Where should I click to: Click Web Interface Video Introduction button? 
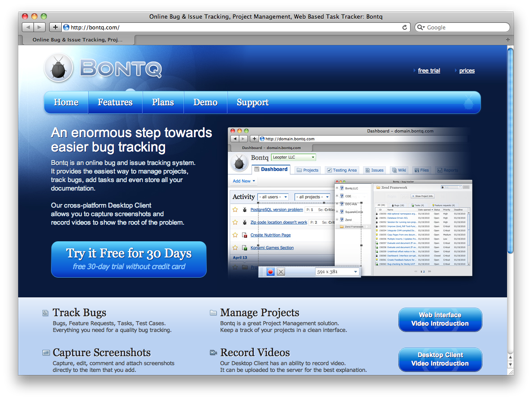[x=440, y=319]
